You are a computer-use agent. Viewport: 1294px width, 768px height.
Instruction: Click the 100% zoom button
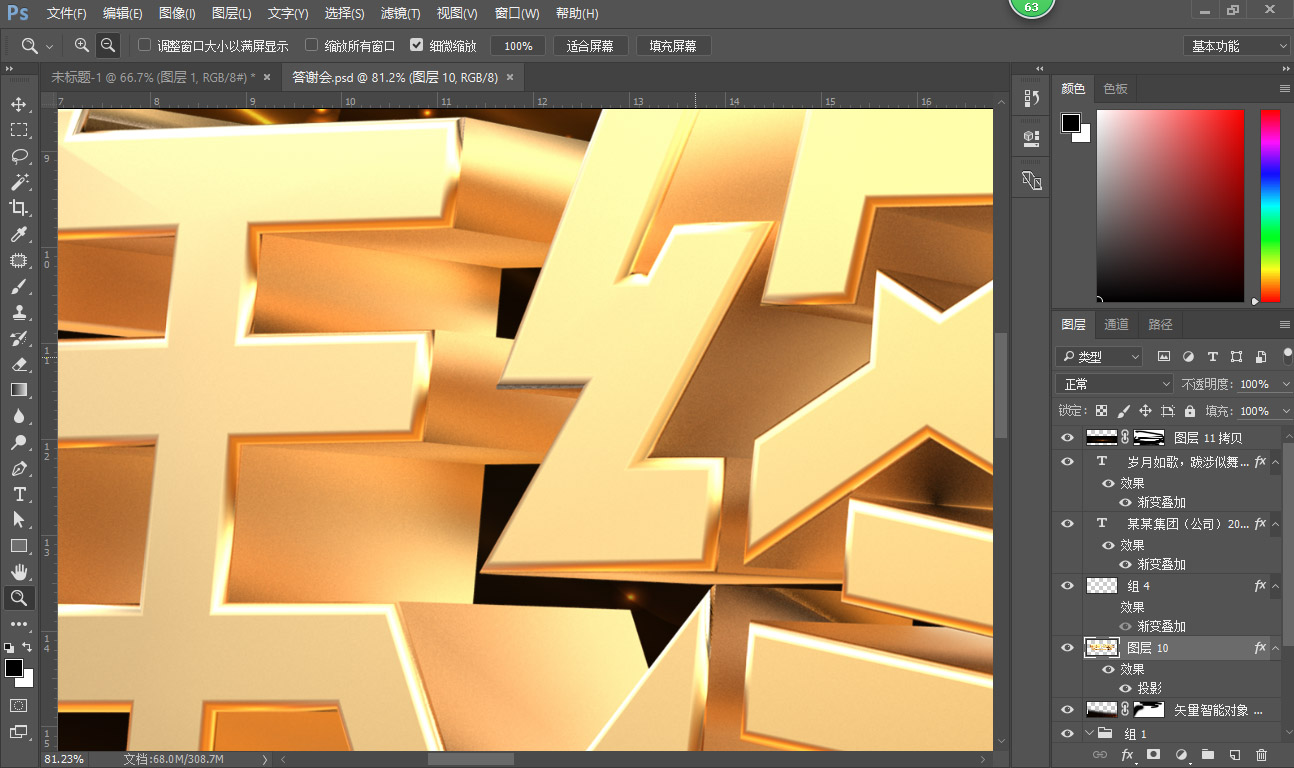[x=518, y=46]
